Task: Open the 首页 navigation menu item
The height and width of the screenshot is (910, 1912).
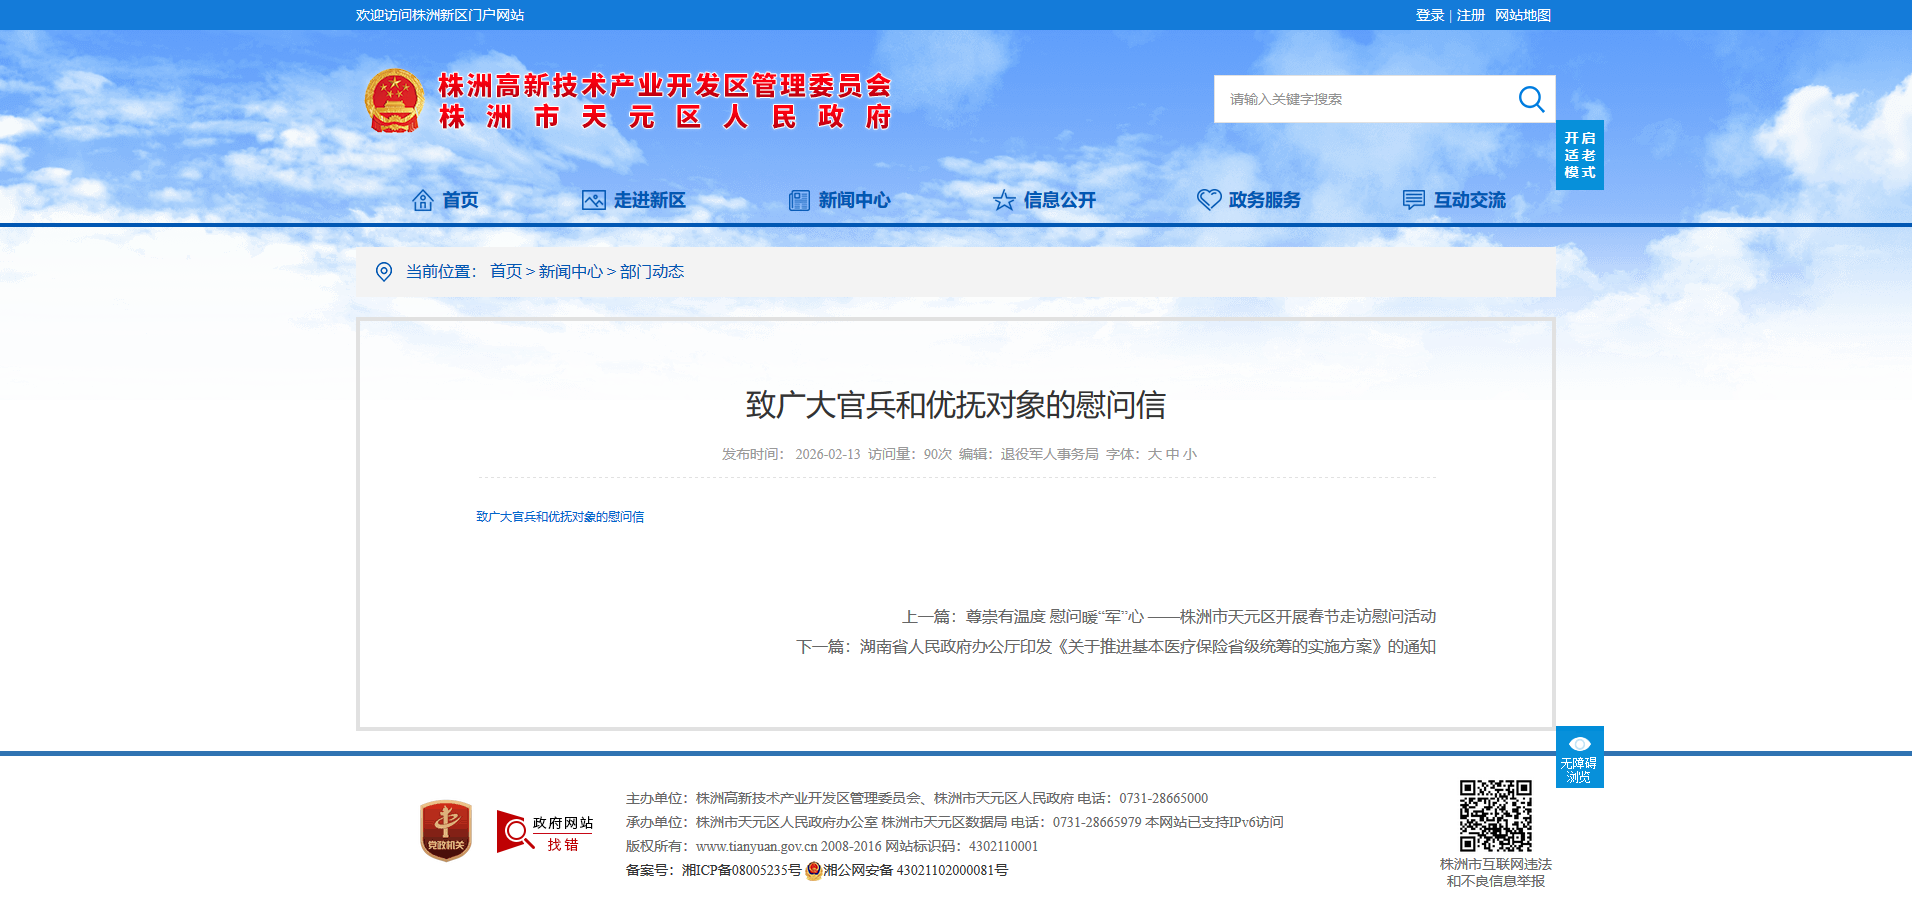Action: (446, 200)
